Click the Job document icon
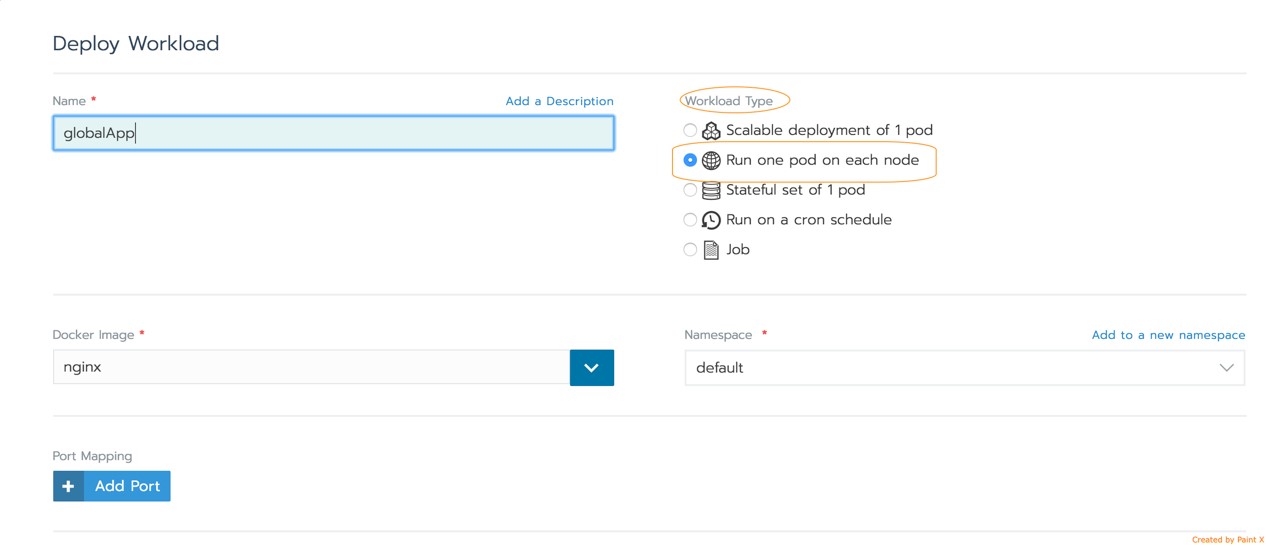Image resolution: width=1267 pixels, height=547 pixels. 711,250
